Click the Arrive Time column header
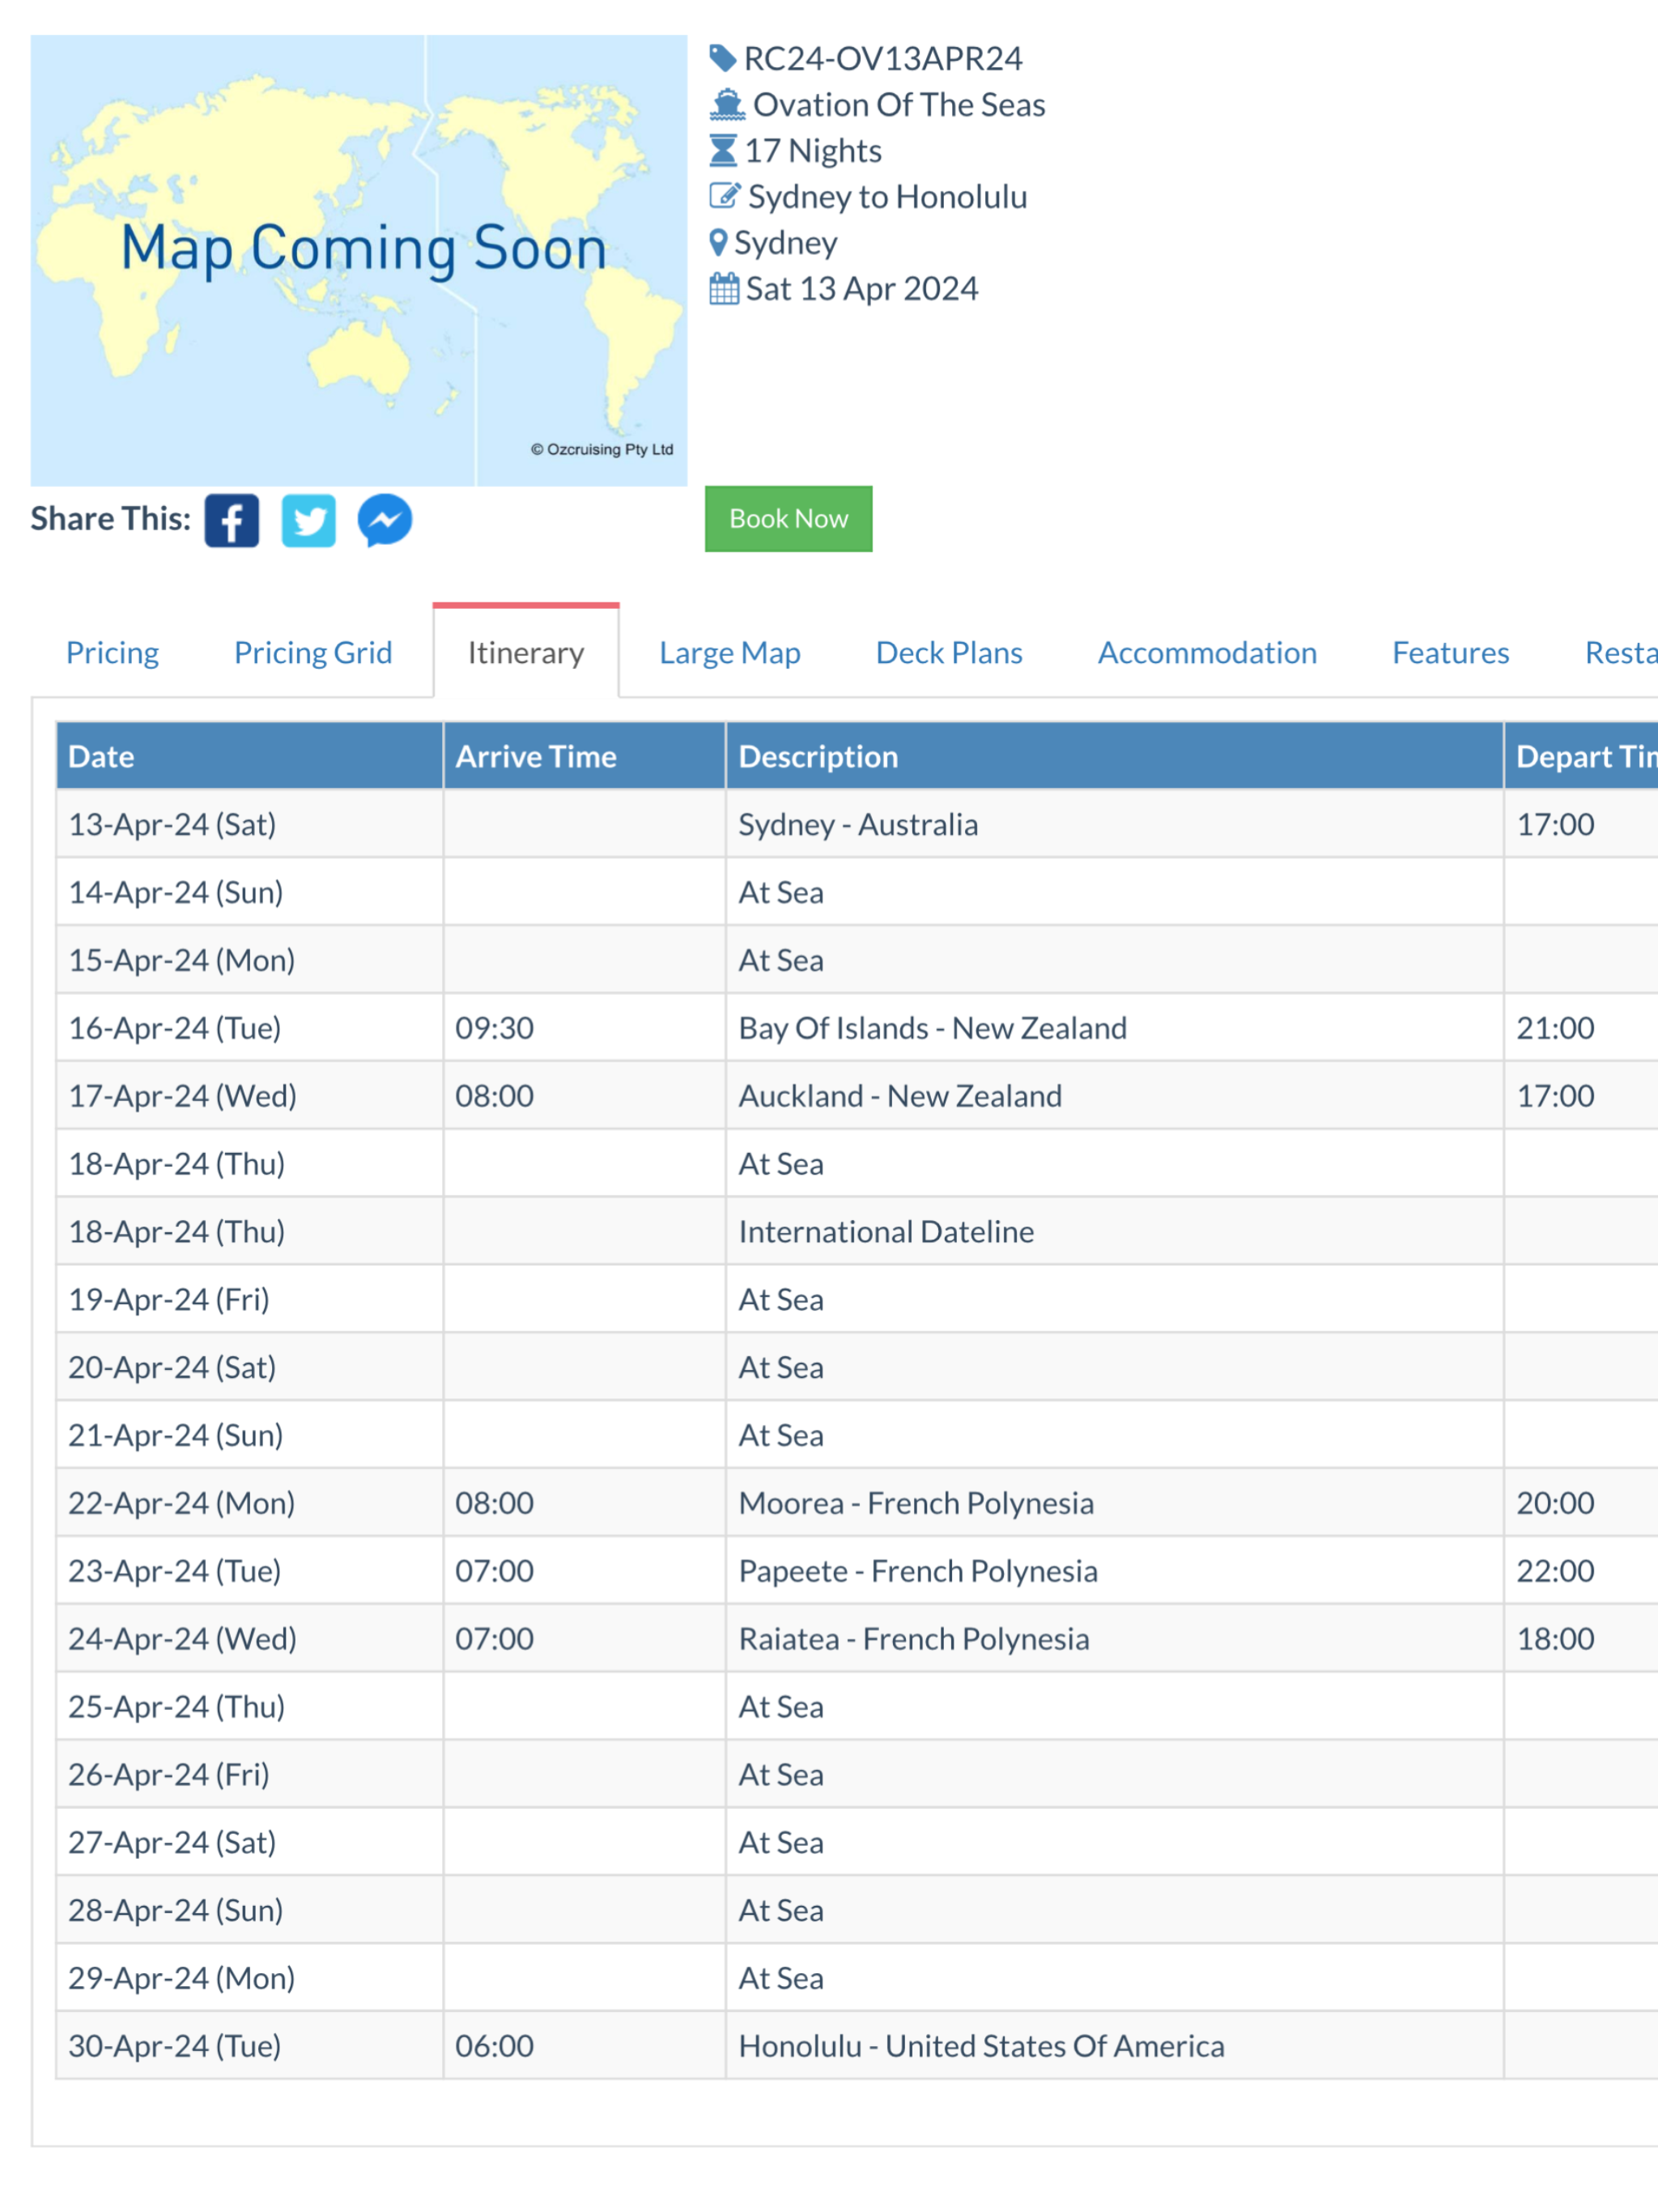Image resolution: width=1658 pixels, height=2212 pixels. (585, 757)
